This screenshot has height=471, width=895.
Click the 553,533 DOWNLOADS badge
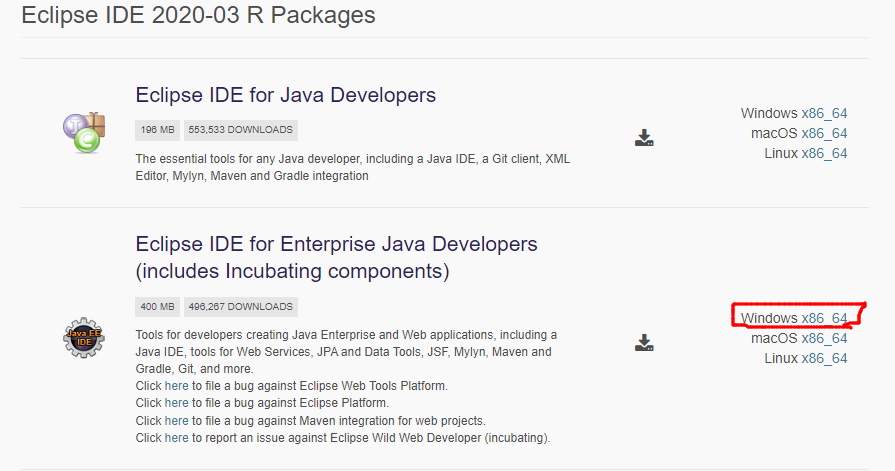[240, 130]
